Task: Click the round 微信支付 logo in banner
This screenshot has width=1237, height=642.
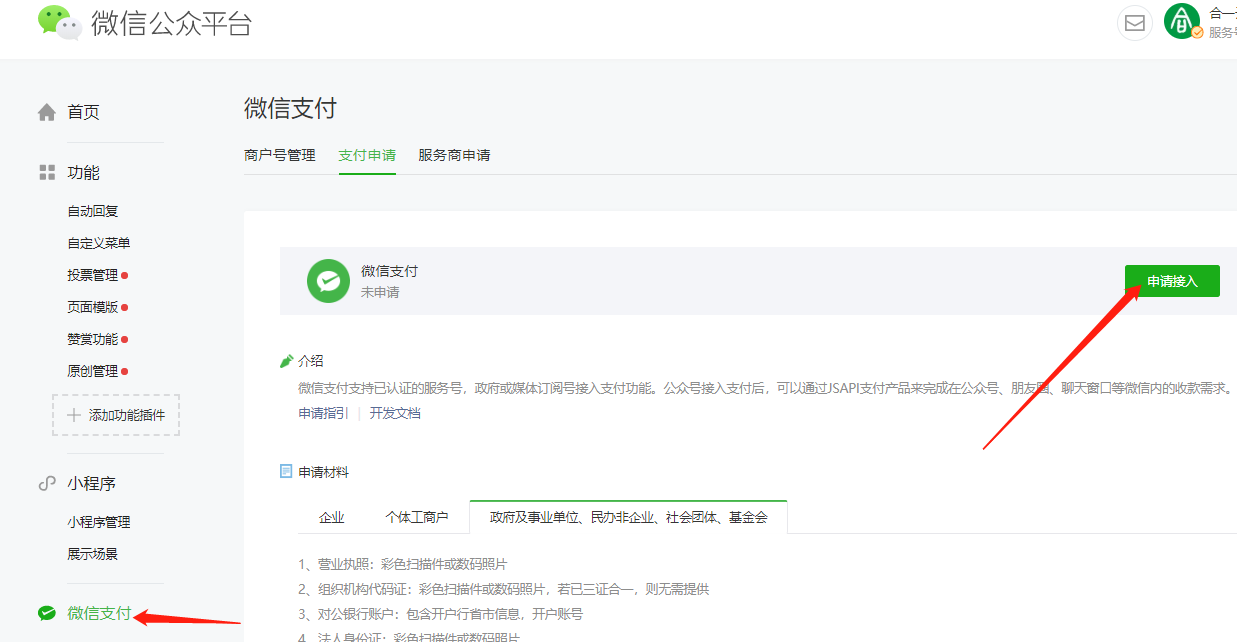Action: point(328,281)
